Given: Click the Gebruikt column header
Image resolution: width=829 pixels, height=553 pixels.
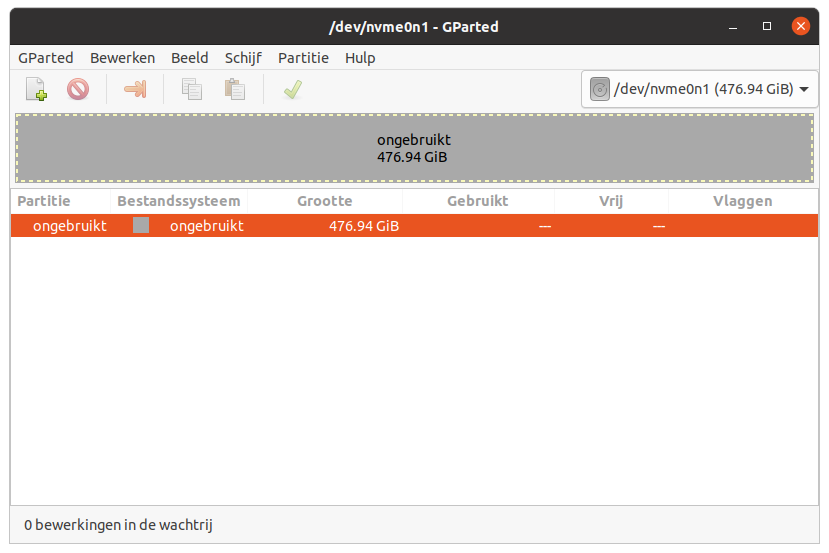Looking at the screenshot, I should [478, 201].
